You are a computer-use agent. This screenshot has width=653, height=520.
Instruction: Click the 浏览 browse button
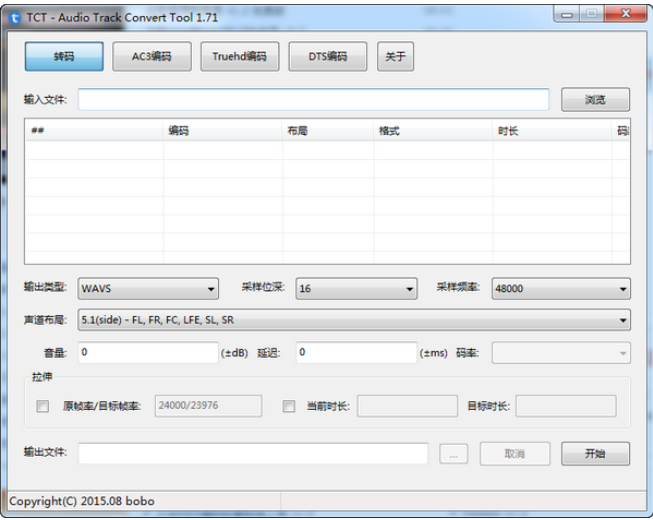click(595, 100)
